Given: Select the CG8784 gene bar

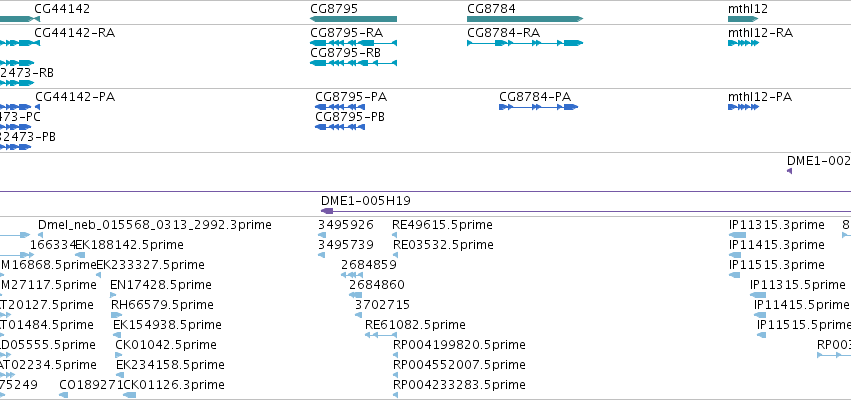Looking at the screenshot, I should [x=525, y=19].
